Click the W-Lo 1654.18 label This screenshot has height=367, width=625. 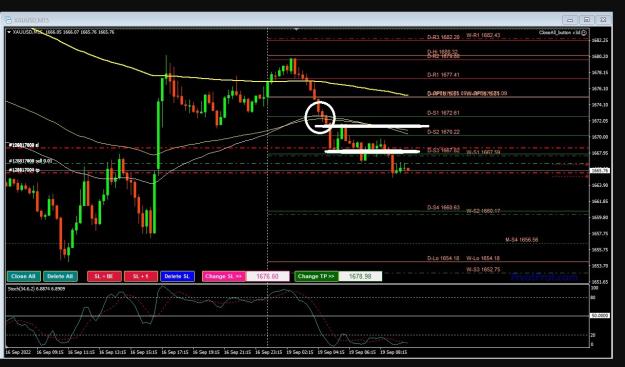tap(483, 258)
